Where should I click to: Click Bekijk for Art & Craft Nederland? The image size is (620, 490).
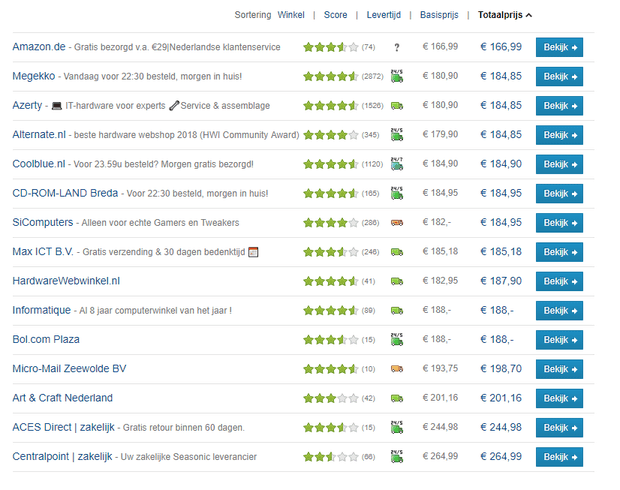(559, 399)
